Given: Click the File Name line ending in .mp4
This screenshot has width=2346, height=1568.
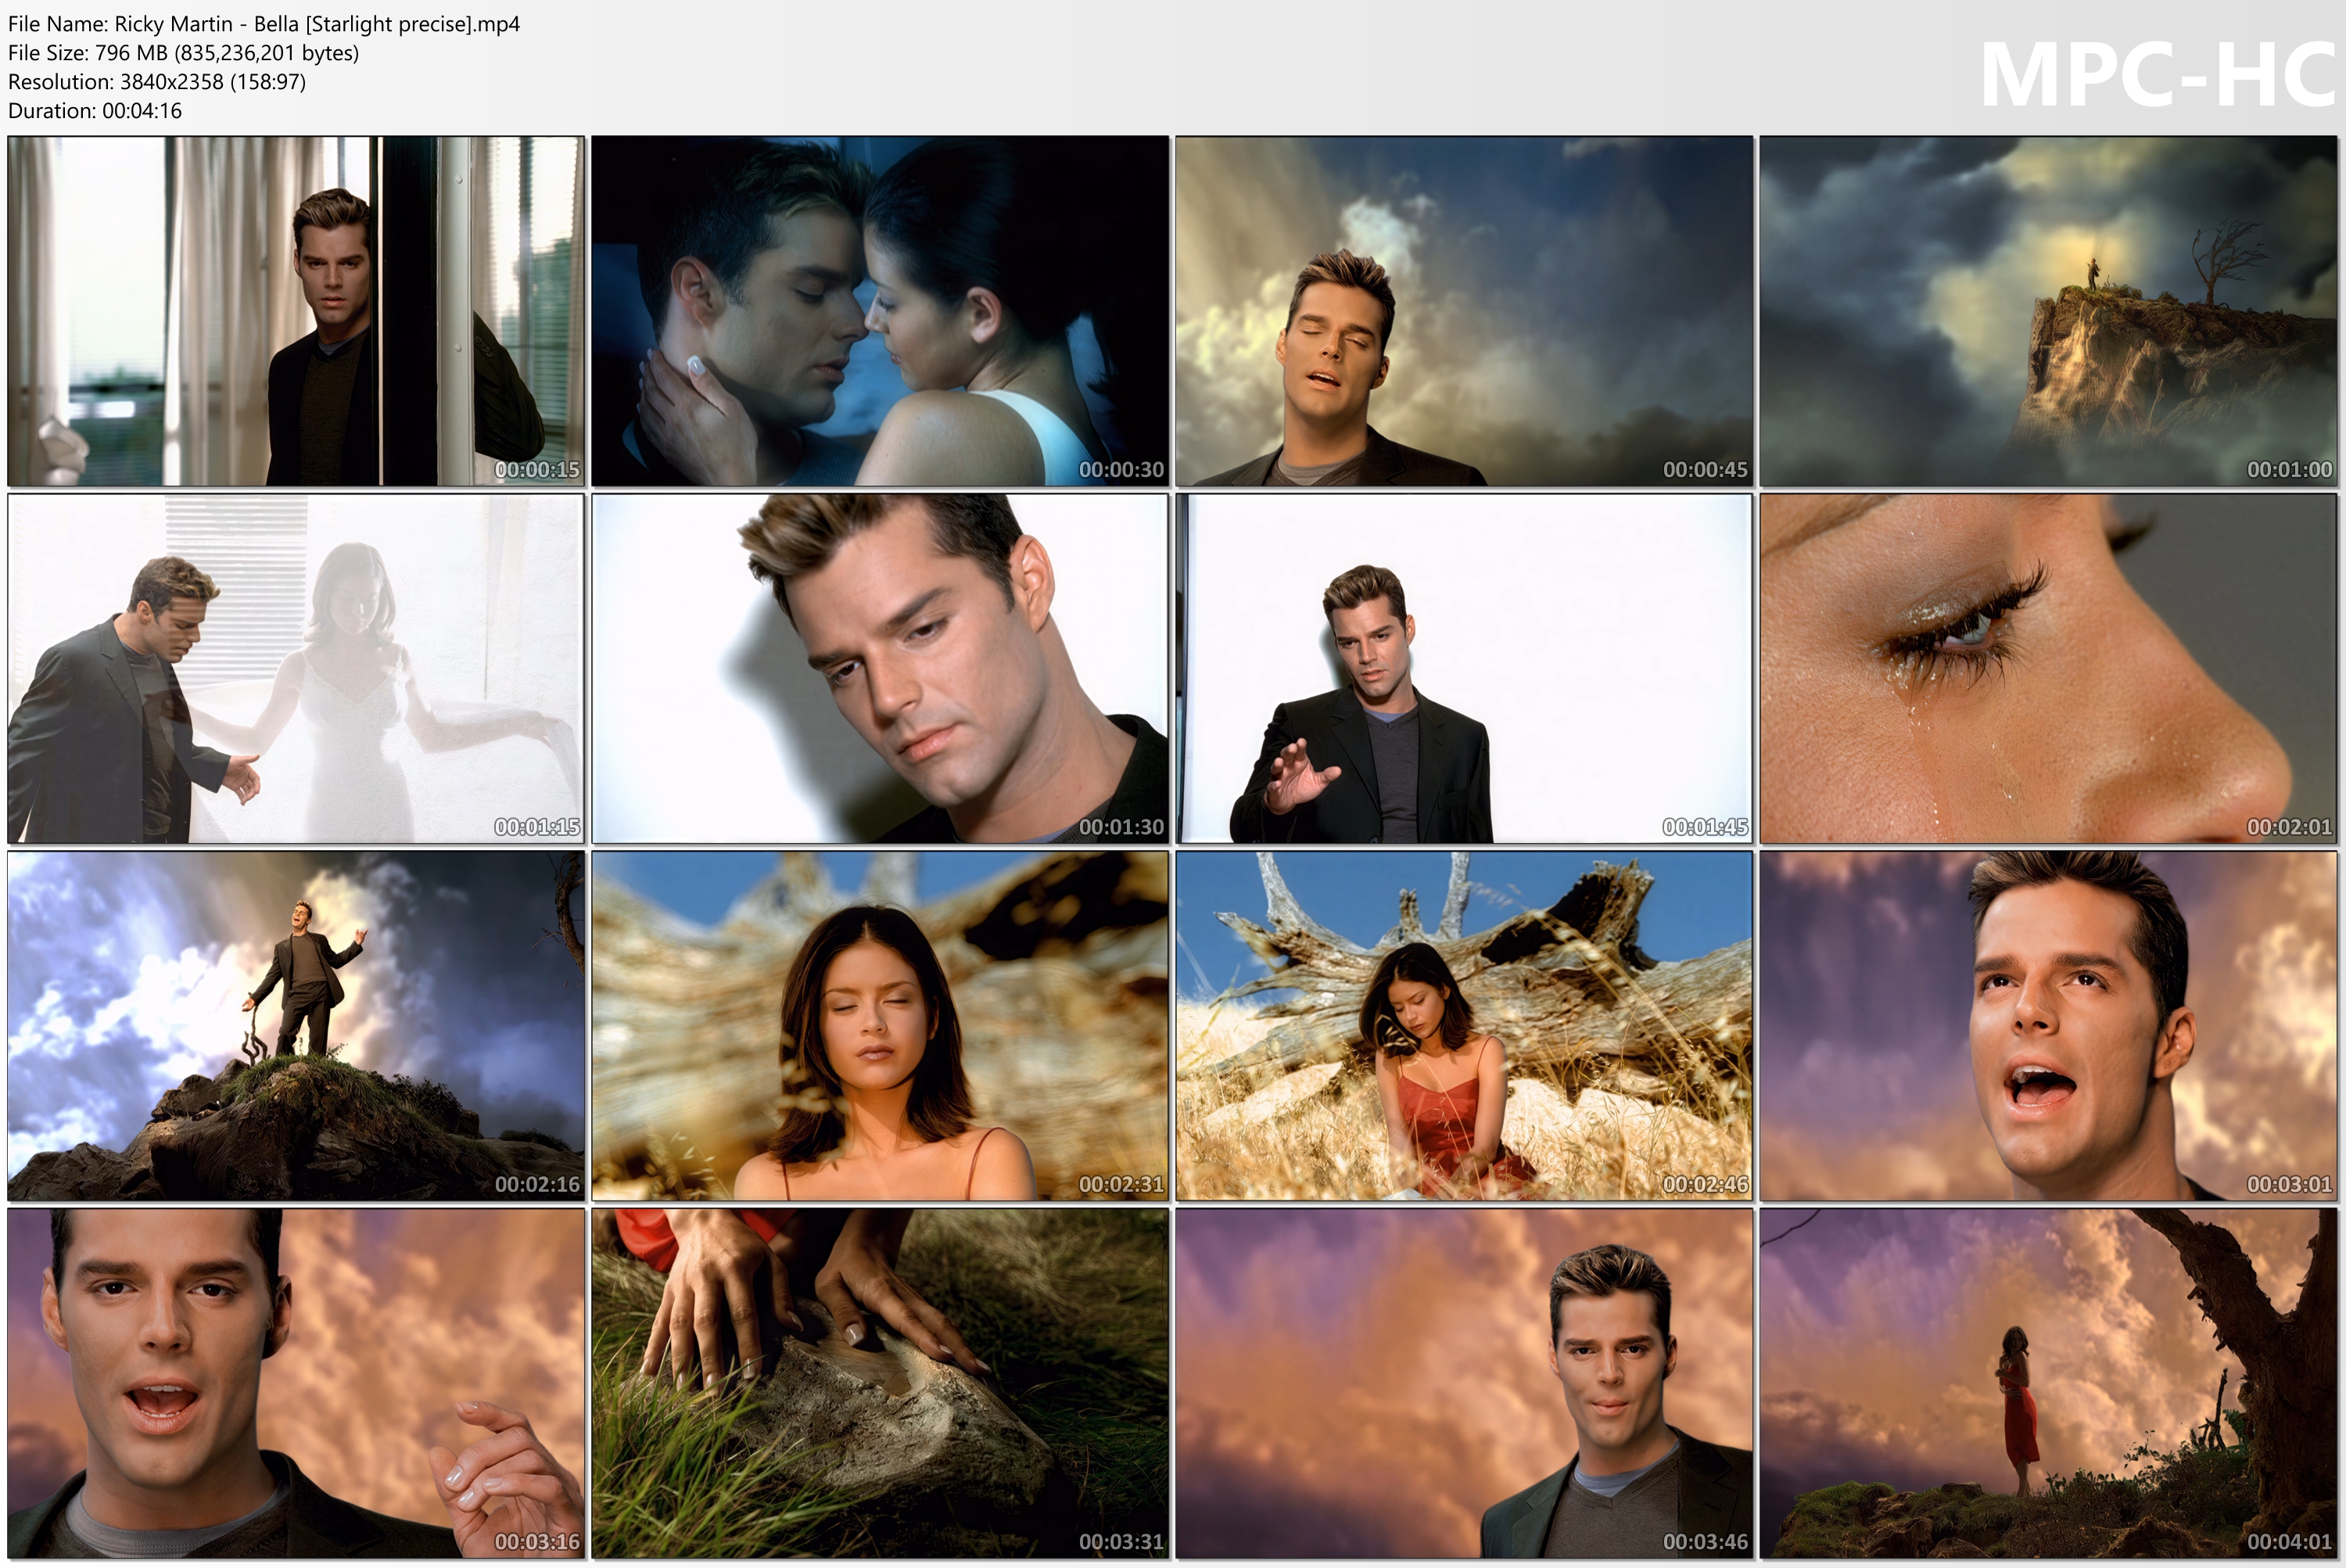Looking at the screenshot, I should click(264, 24).
